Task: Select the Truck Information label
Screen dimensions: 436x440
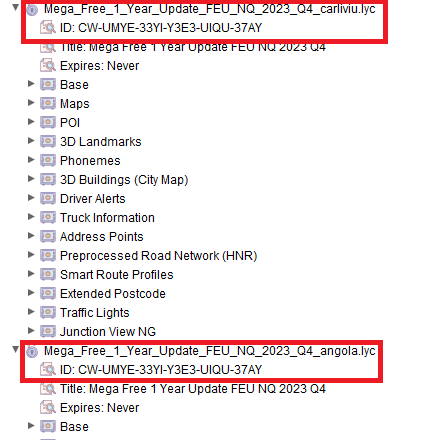Action: point(107,218)
